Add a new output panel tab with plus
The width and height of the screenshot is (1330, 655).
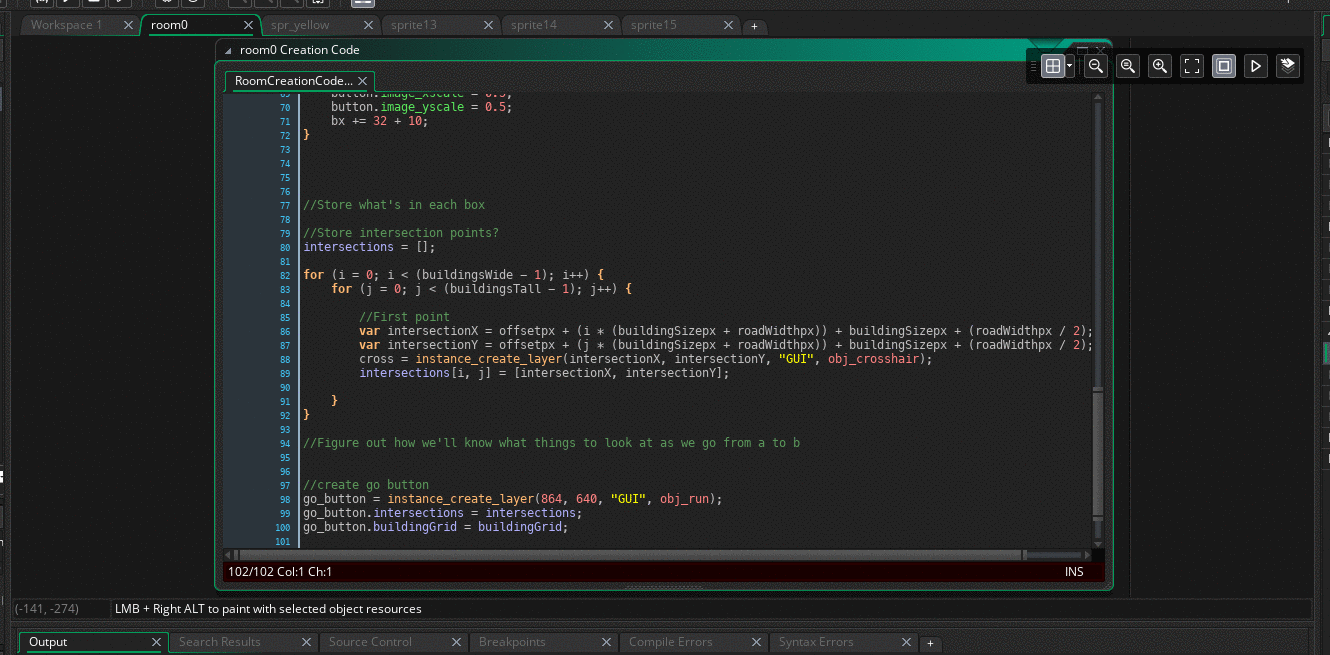[x=929, y=643]
